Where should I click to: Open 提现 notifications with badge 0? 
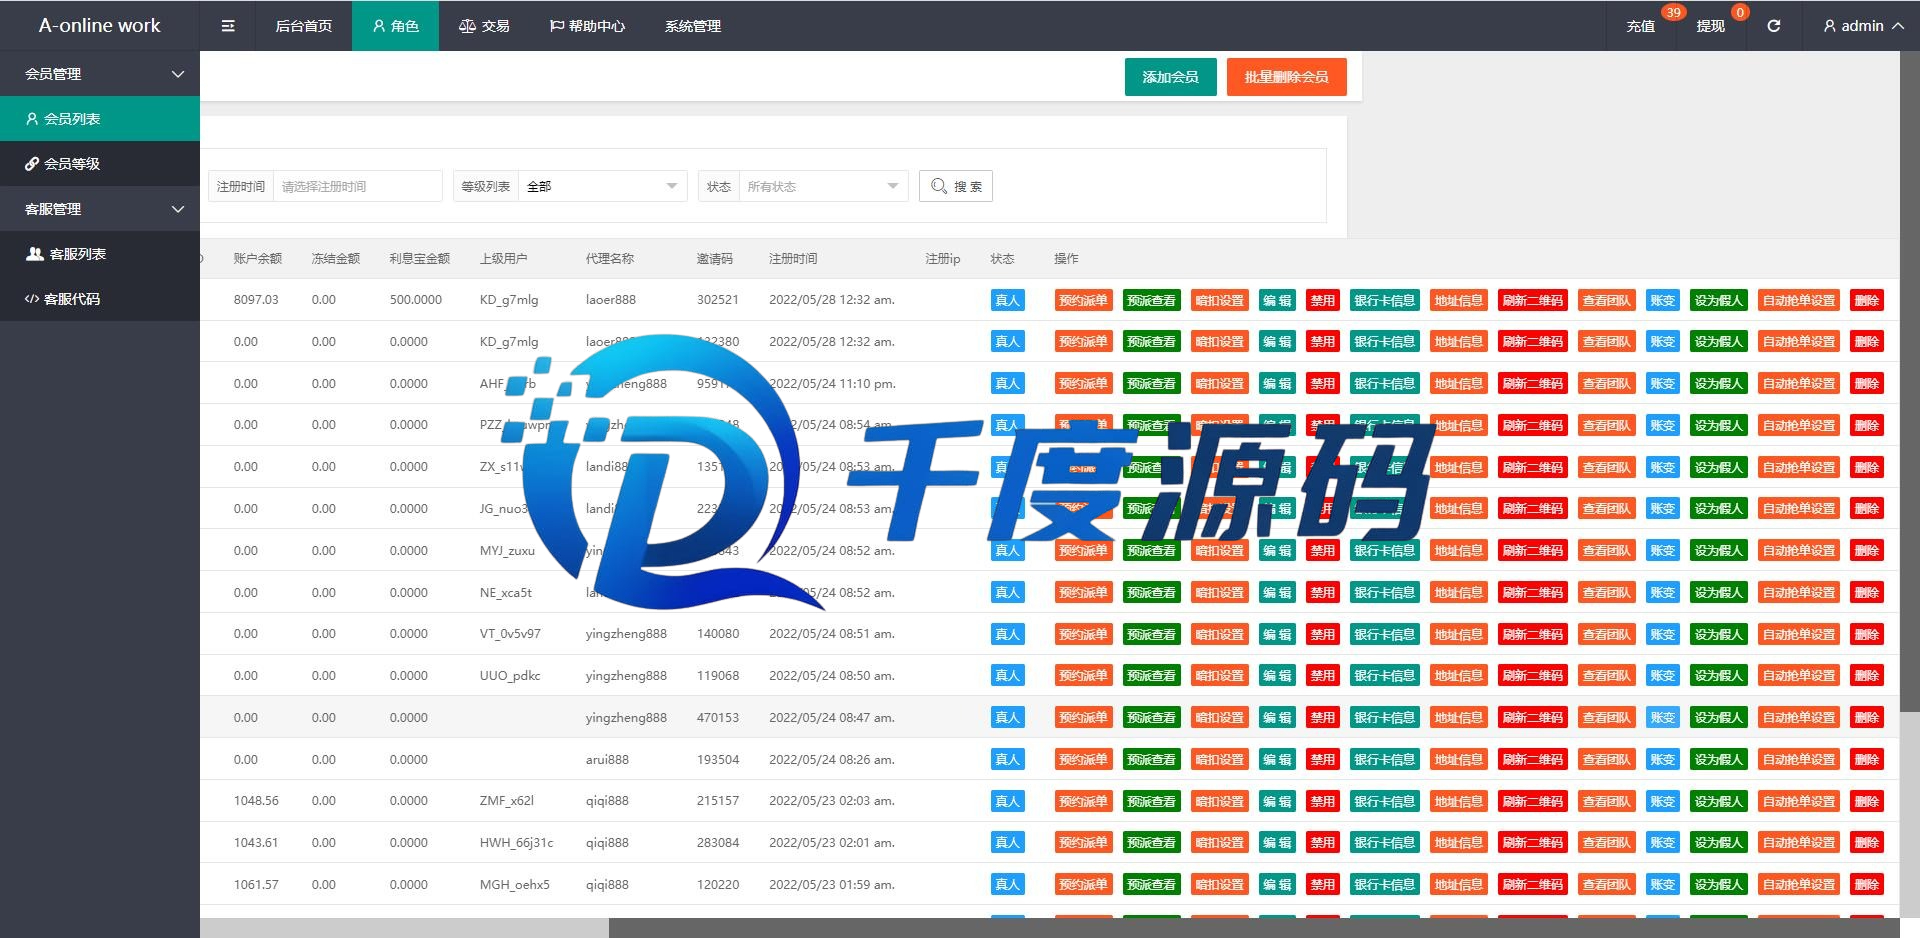[x=1711, y=26]
